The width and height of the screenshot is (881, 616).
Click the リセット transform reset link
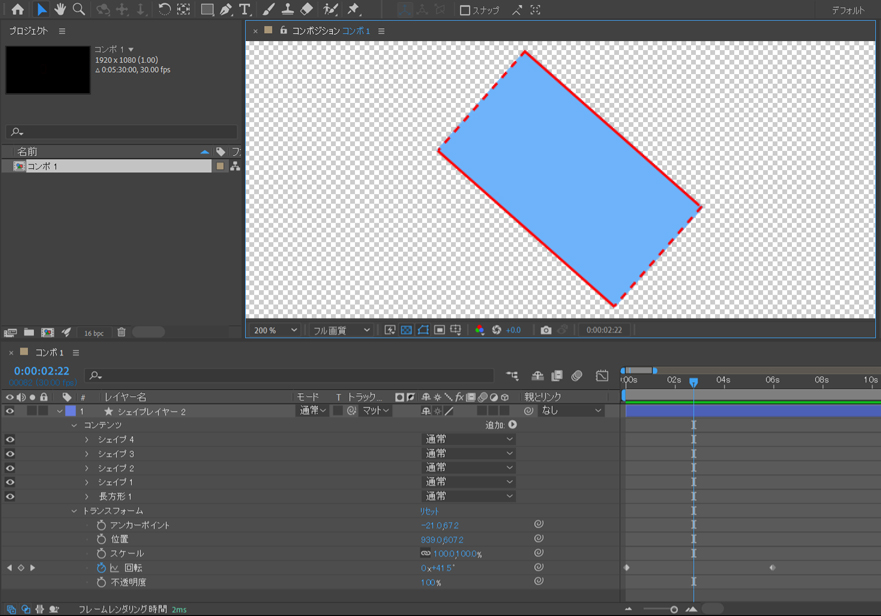[429, 511]
